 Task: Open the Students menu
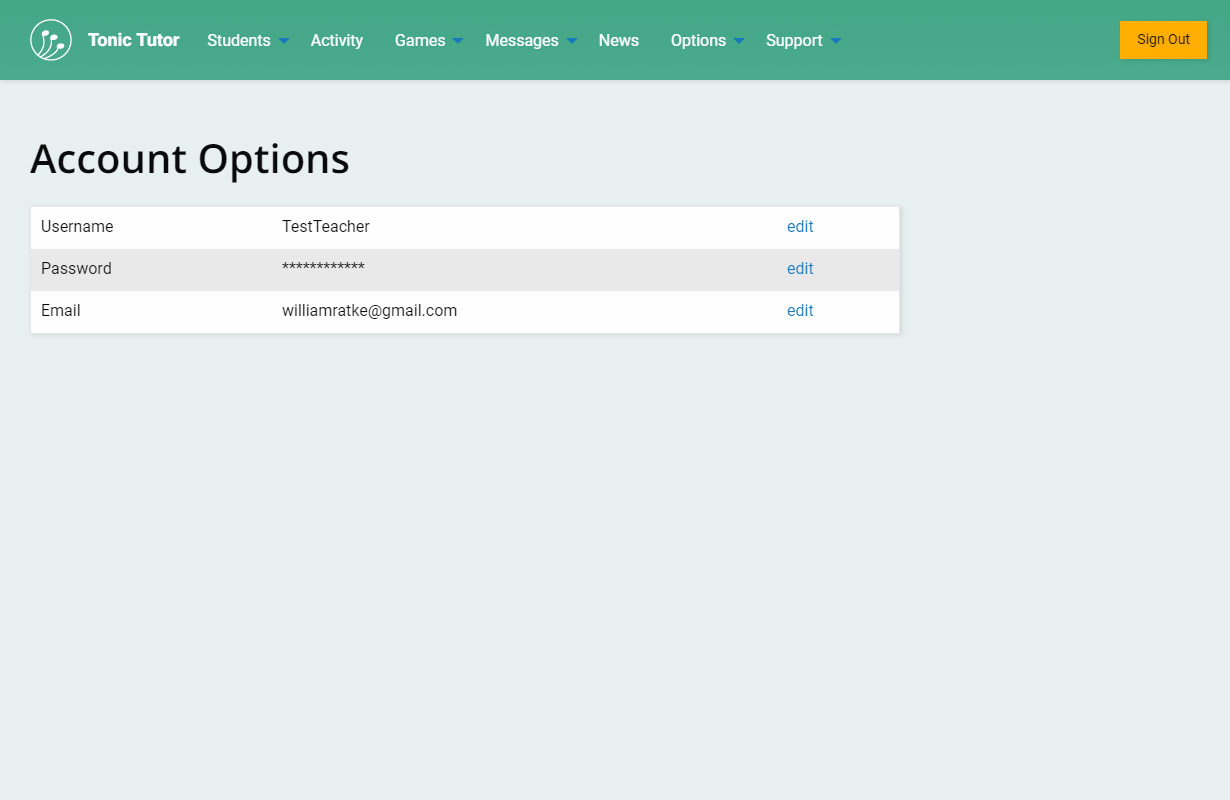(x=238, y=40)
